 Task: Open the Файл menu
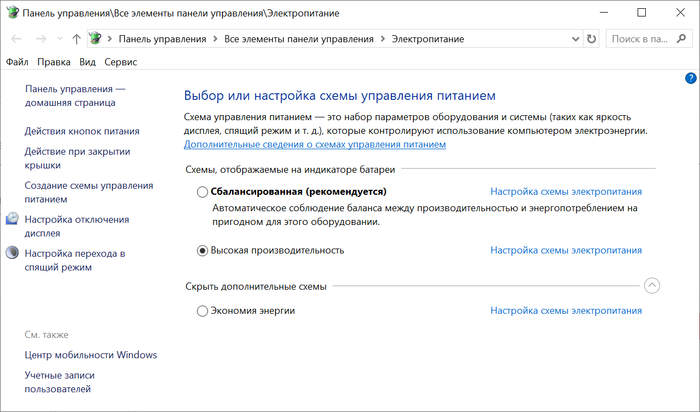(16, 62)
